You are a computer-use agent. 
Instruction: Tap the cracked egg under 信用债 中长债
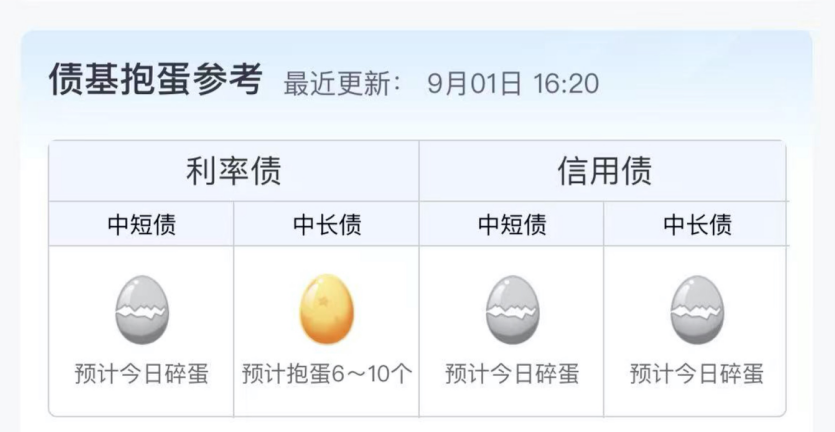[x=697, y=309]
